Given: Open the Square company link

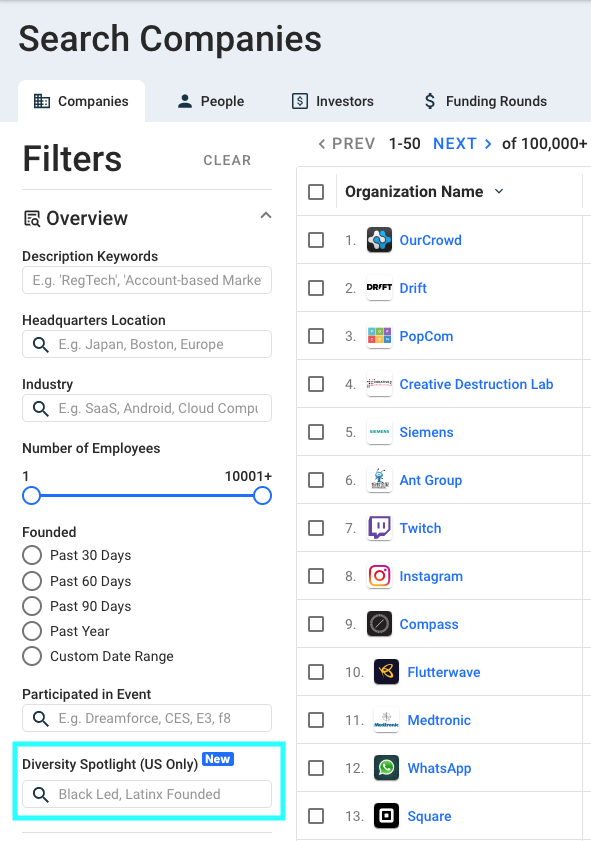Looking at the screenshot, I should coord(430,816).
